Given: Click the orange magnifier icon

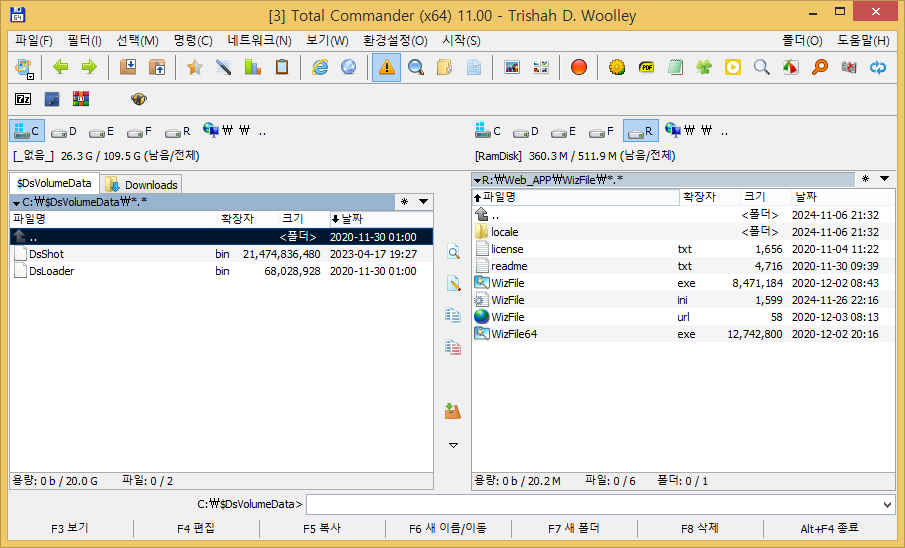Looking at the screenshot, I should click(820, 67).
